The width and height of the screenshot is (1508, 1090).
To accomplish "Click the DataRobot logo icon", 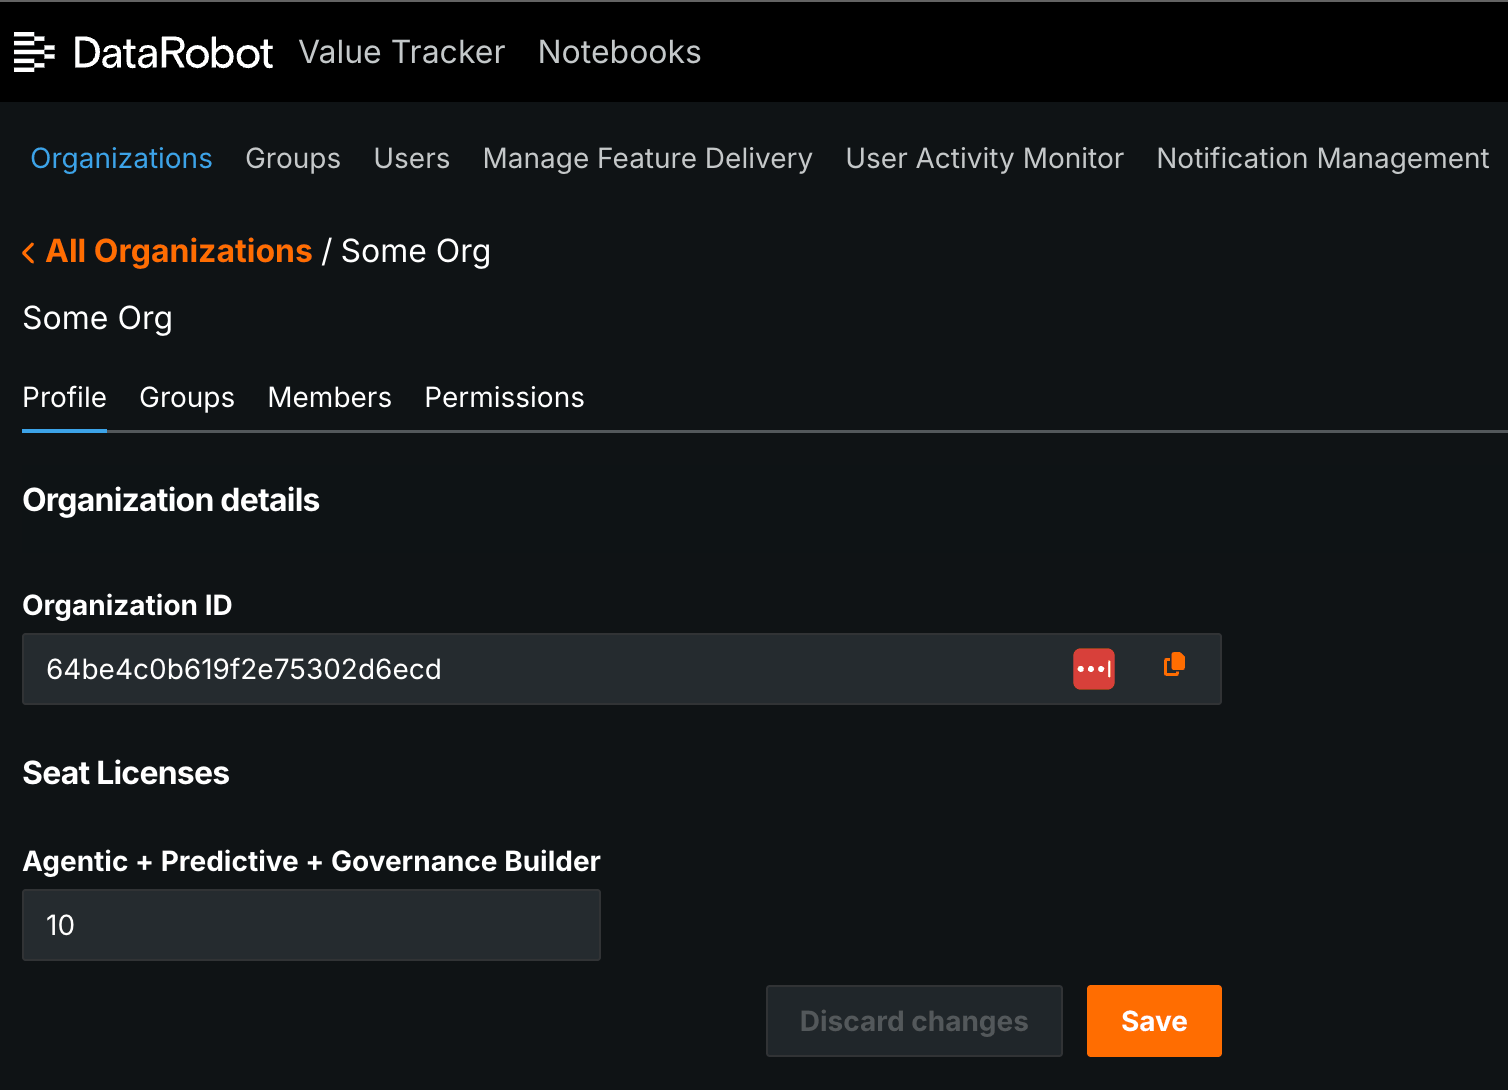I will pos(34,52).
